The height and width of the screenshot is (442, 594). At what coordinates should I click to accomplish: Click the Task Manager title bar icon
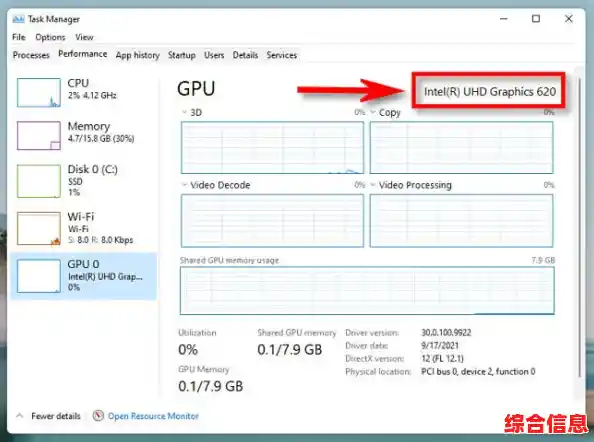[x=18, y=19]
